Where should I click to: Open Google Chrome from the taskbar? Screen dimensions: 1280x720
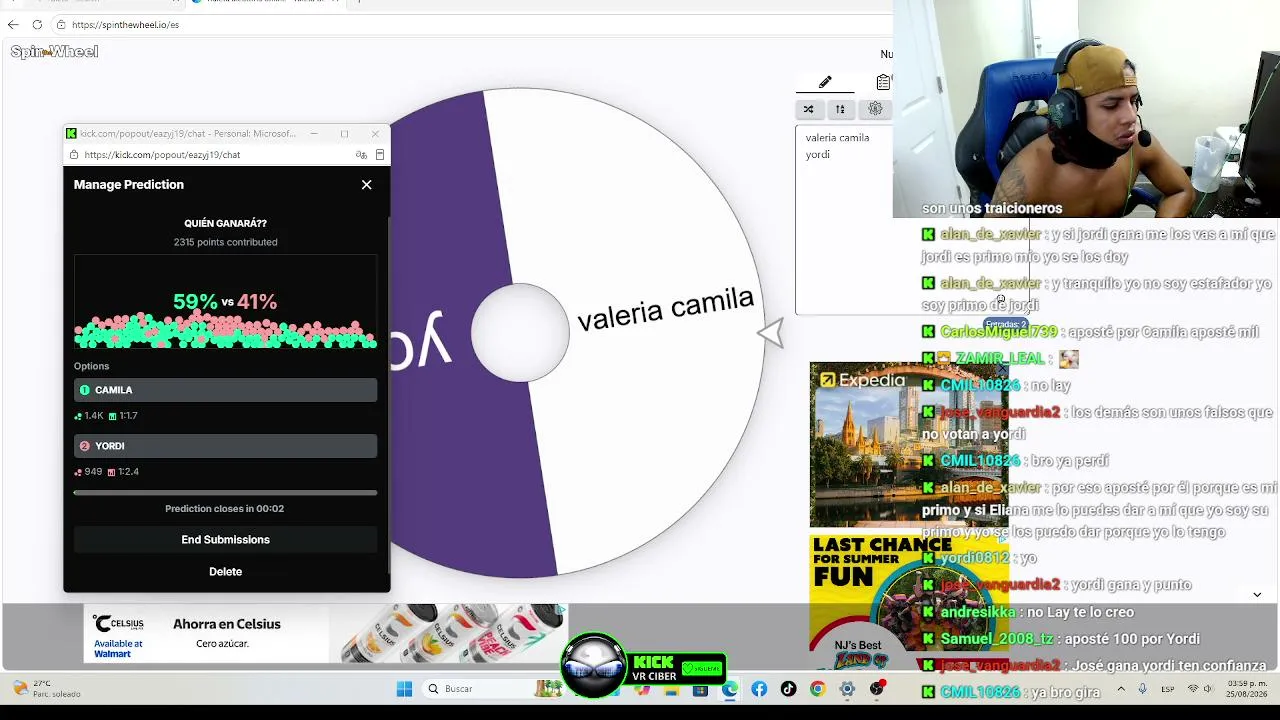coord(818,689)
